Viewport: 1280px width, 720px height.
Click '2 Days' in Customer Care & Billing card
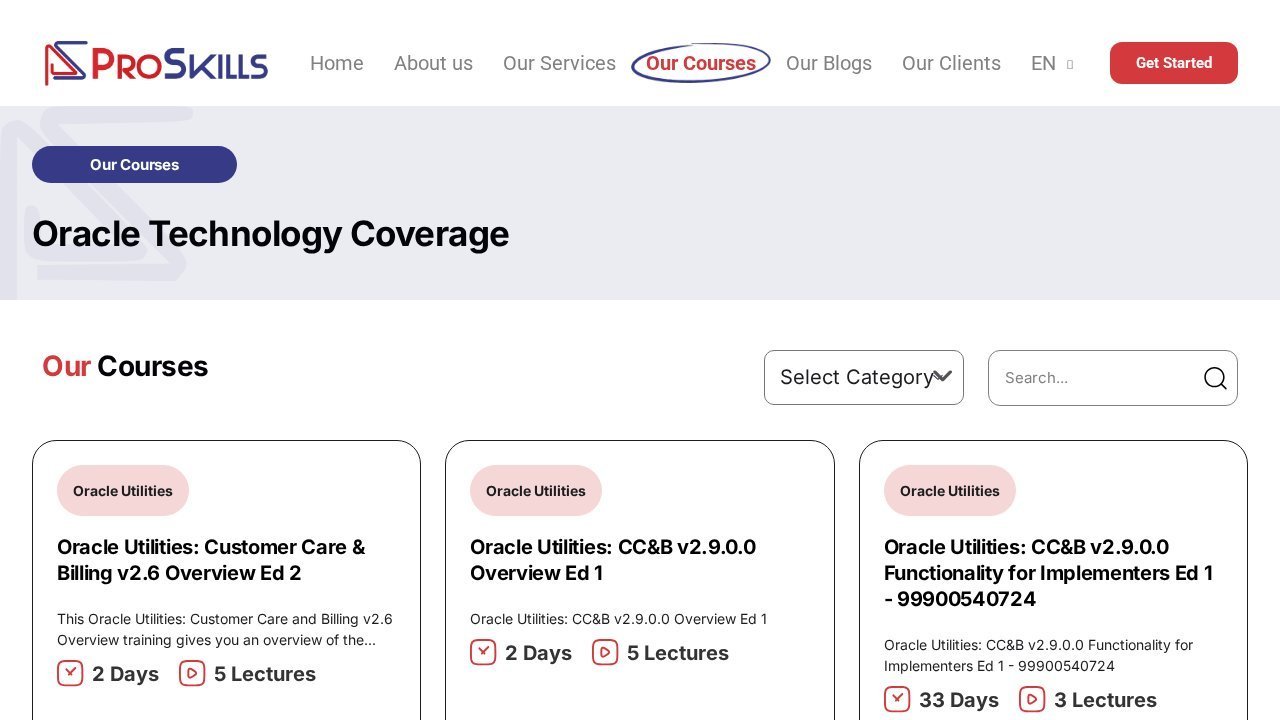coord(125,674)
